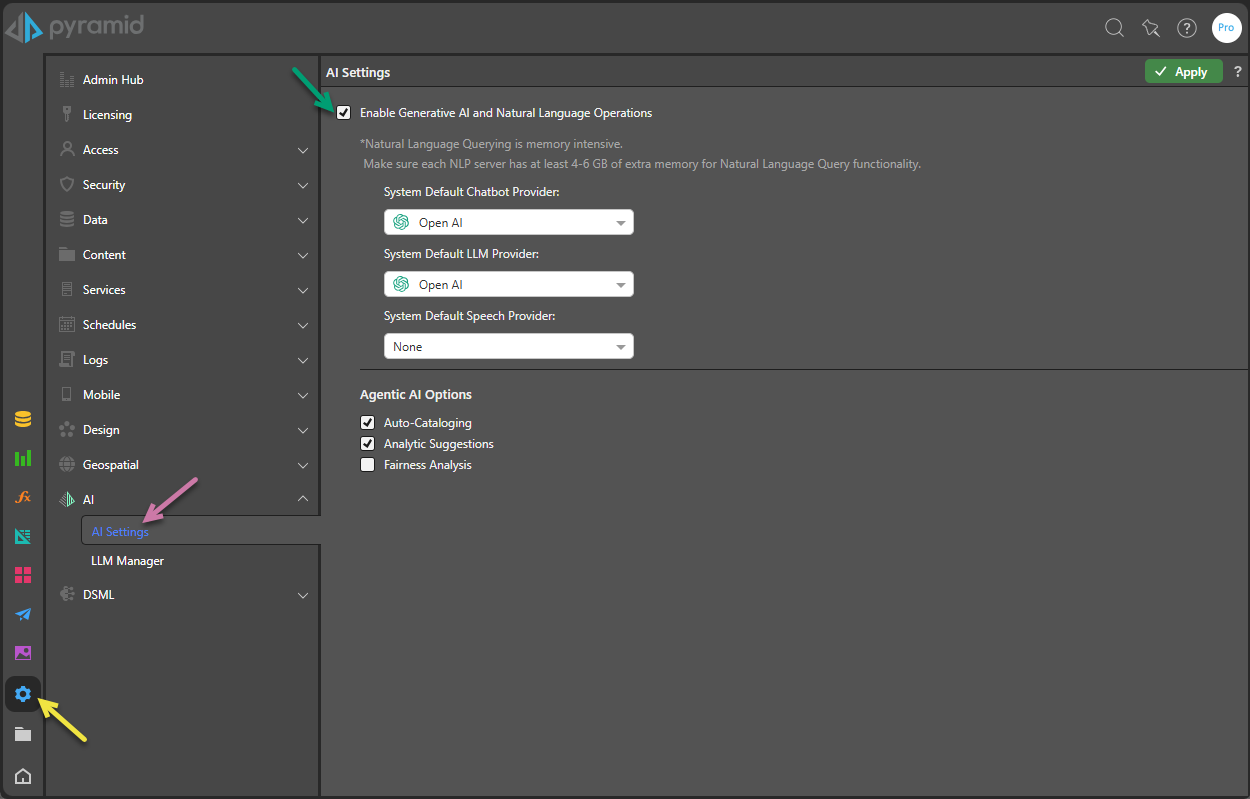
Task: Select LLM Manager in the AI menu
Action: coord(127,561)
